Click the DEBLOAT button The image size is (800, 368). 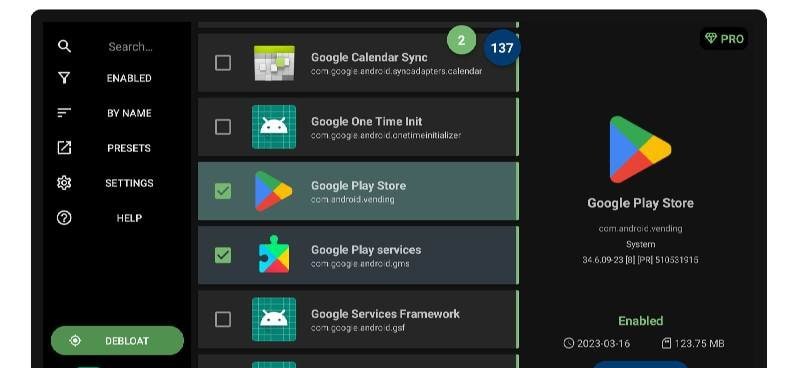pyautogui.click(x=117, y=340)
